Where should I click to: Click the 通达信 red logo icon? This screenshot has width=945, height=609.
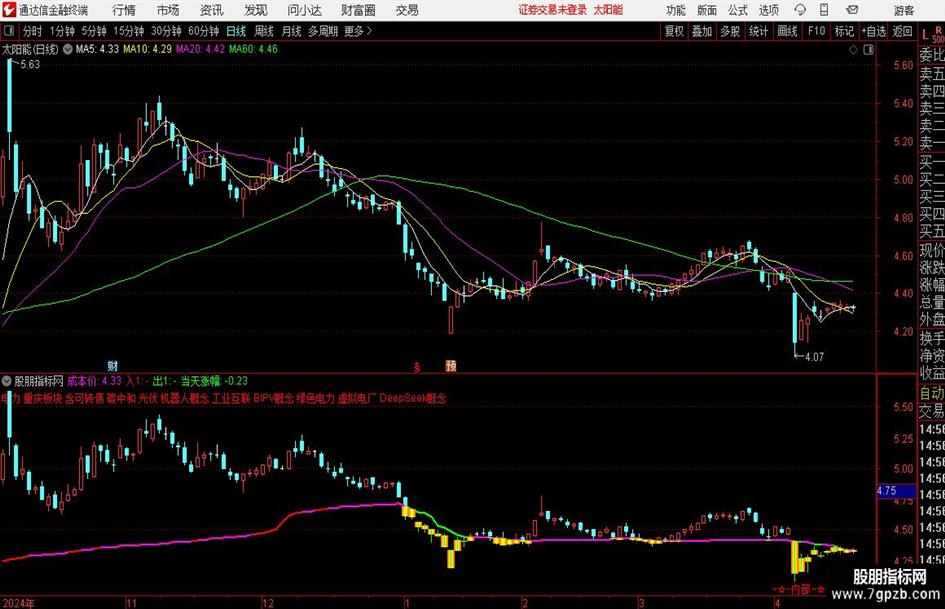point(8,10)
